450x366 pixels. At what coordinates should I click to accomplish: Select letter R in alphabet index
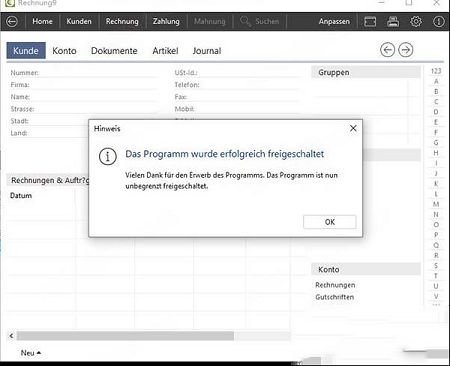pos(436,255)
